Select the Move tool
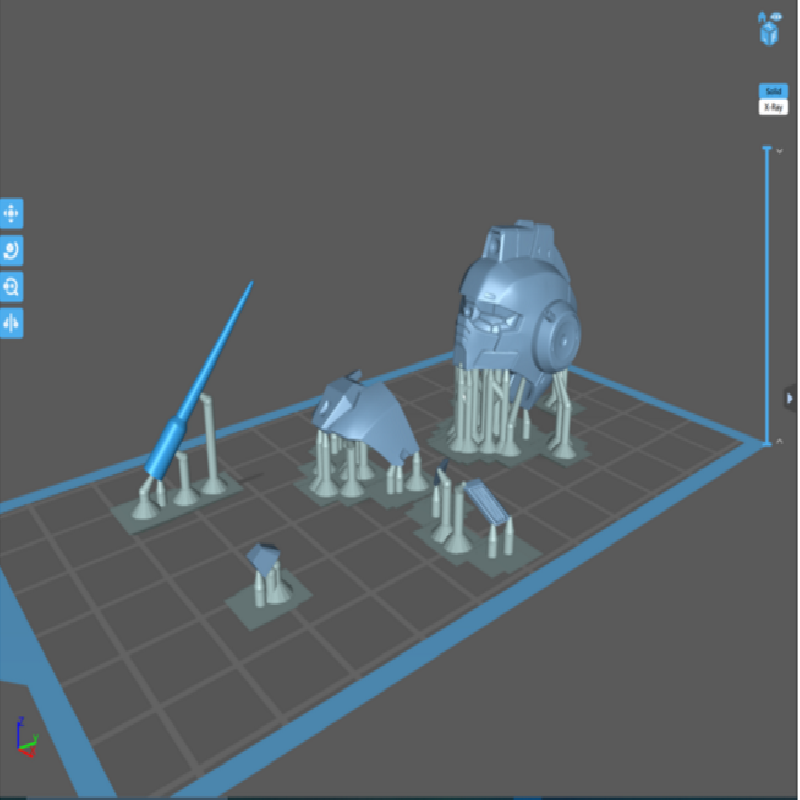This screenshot has height=800, width=800. [11, 213]
